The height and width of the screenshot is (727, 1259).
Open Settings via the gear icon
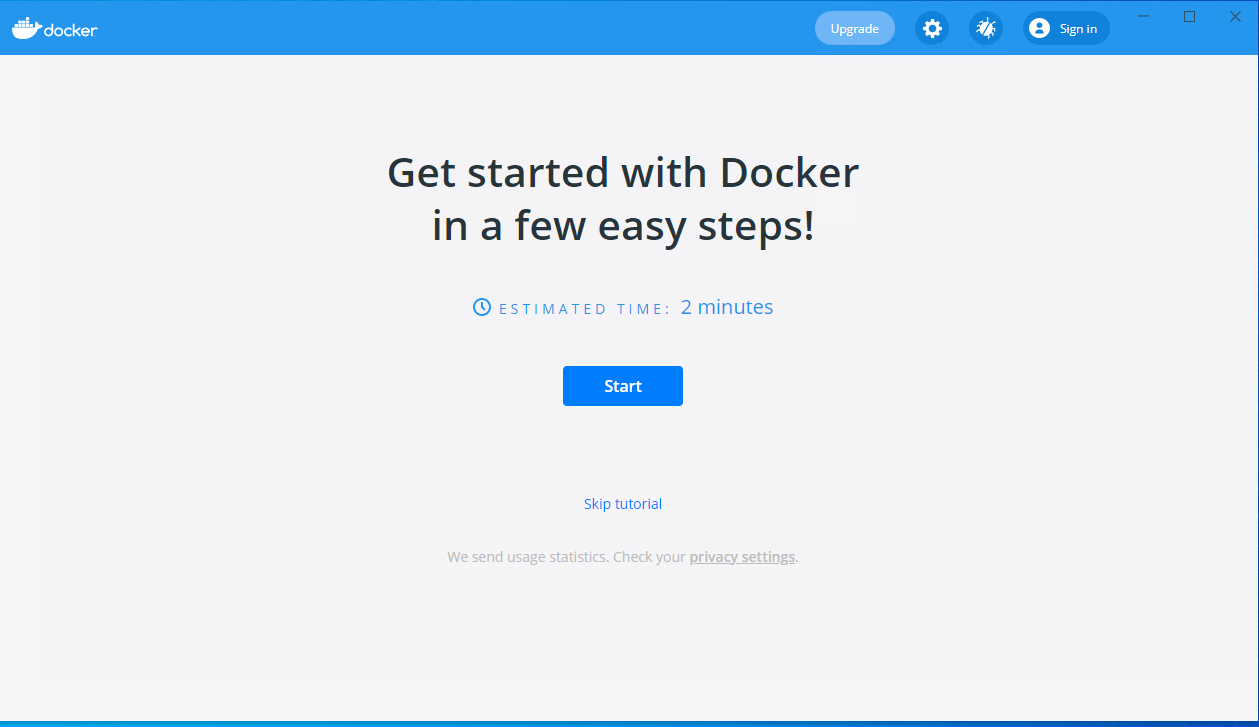932,28
